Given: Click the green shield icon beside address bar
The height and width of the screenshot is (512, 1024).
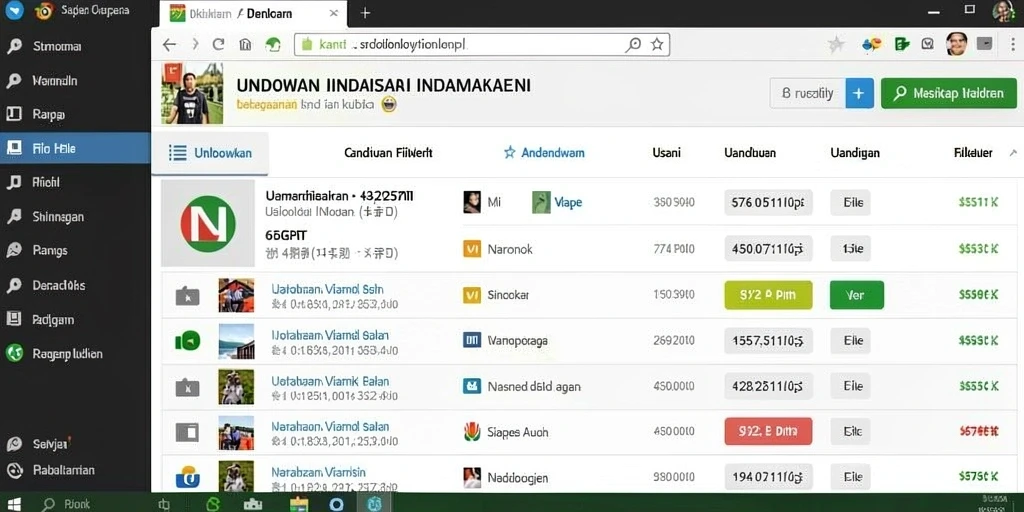Looking at the screenshot, I should pyautogui.click(x=273, y=44).
